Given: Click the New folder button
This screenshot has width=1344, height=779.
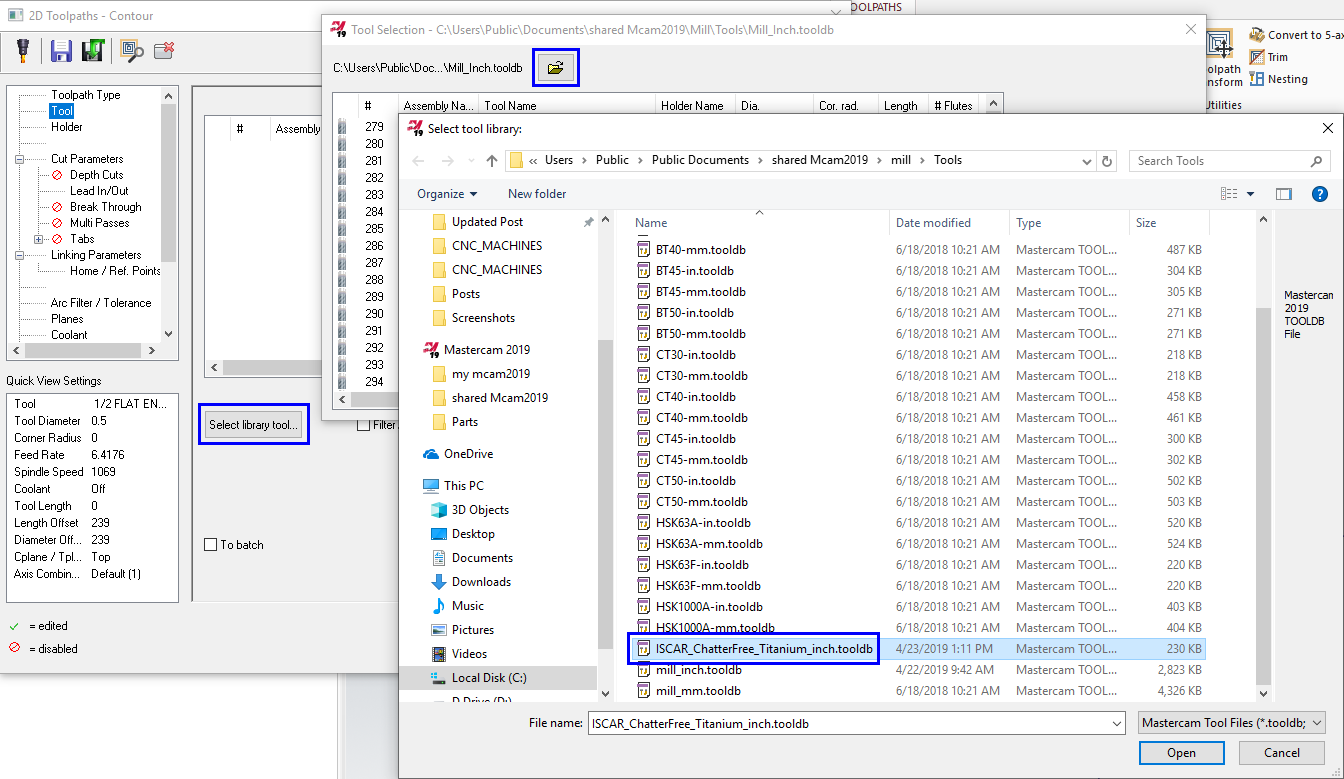Looking at the screenshot, I should [x=537, y=194].
